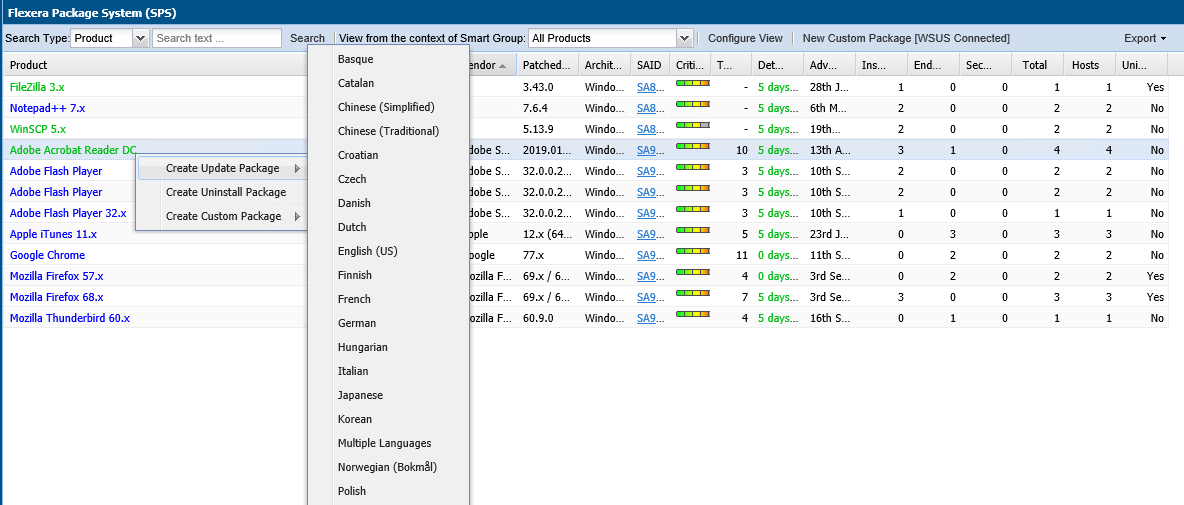The image size is (1184, 505).
Task: Click New Custom Package [WSUS Connected]
Action: click(x=906, y=38)
